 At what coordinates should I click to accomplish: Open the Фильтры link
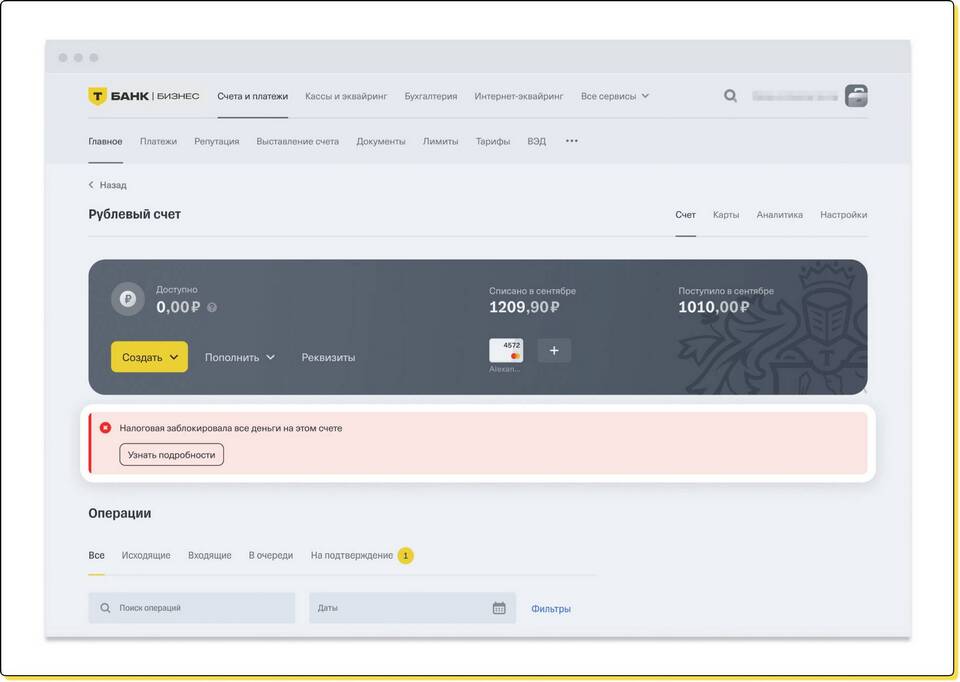pos(551,608)
